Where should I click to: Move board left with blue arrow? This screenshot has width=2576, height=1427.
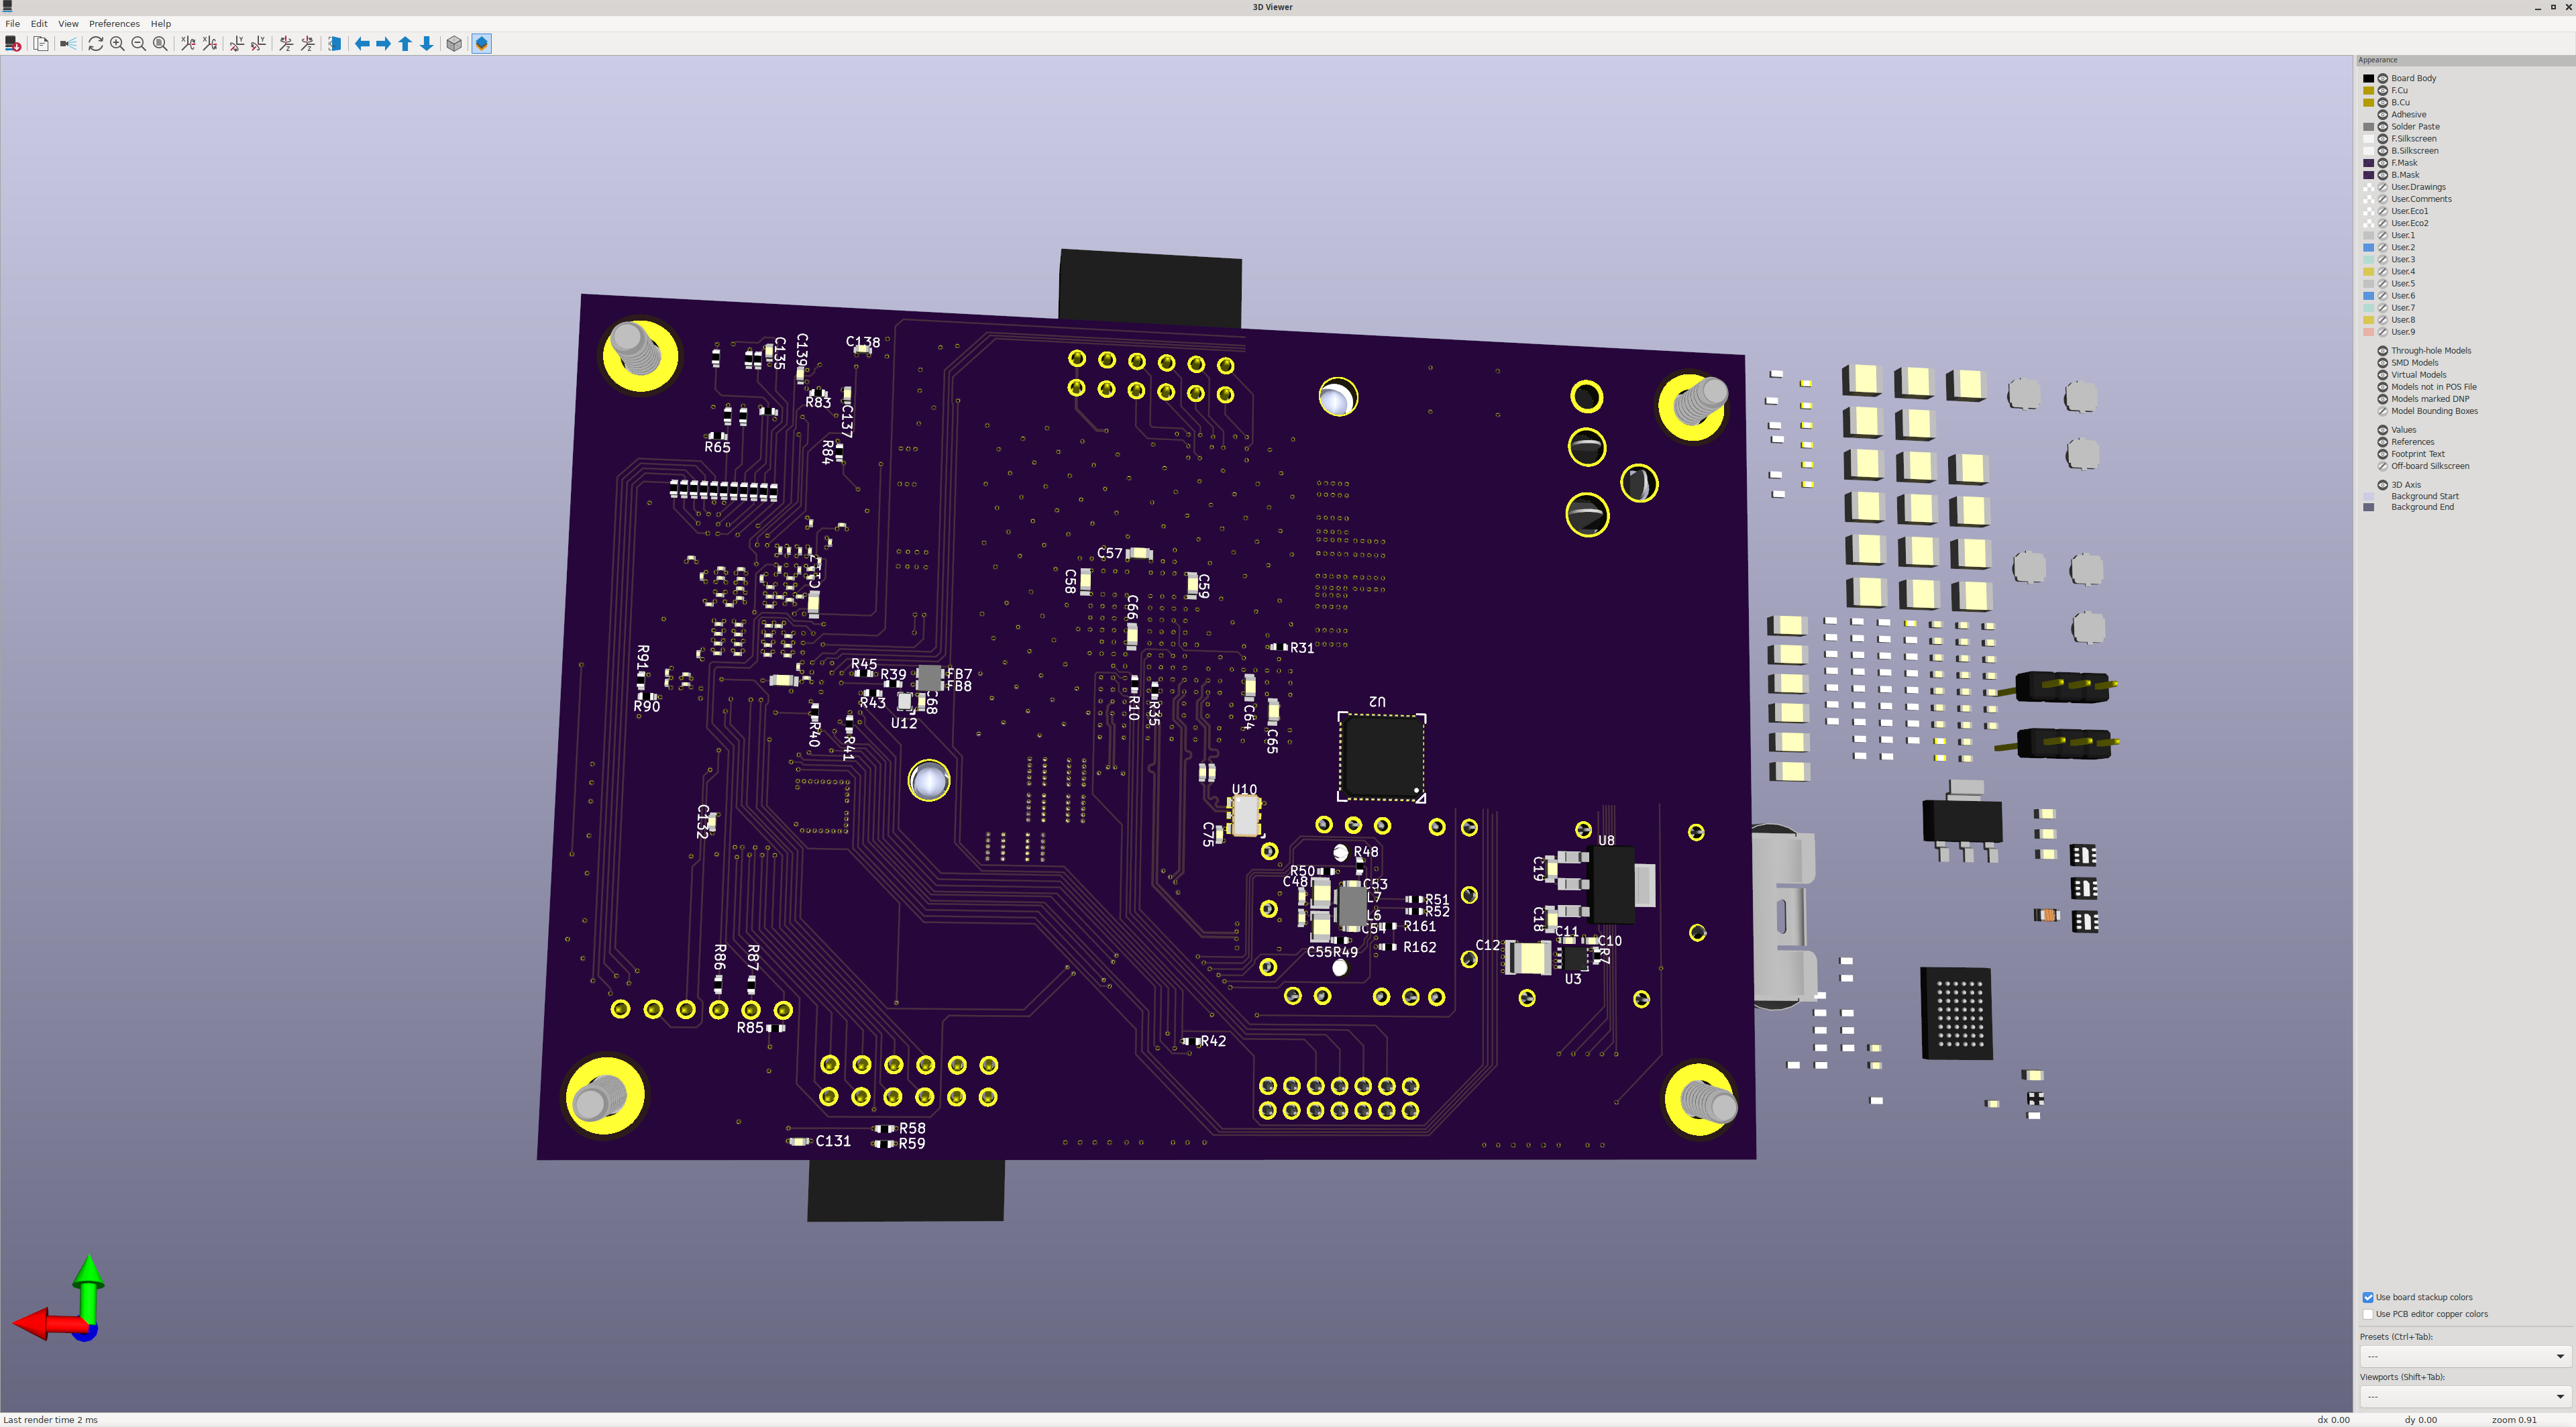coord(362,44)
